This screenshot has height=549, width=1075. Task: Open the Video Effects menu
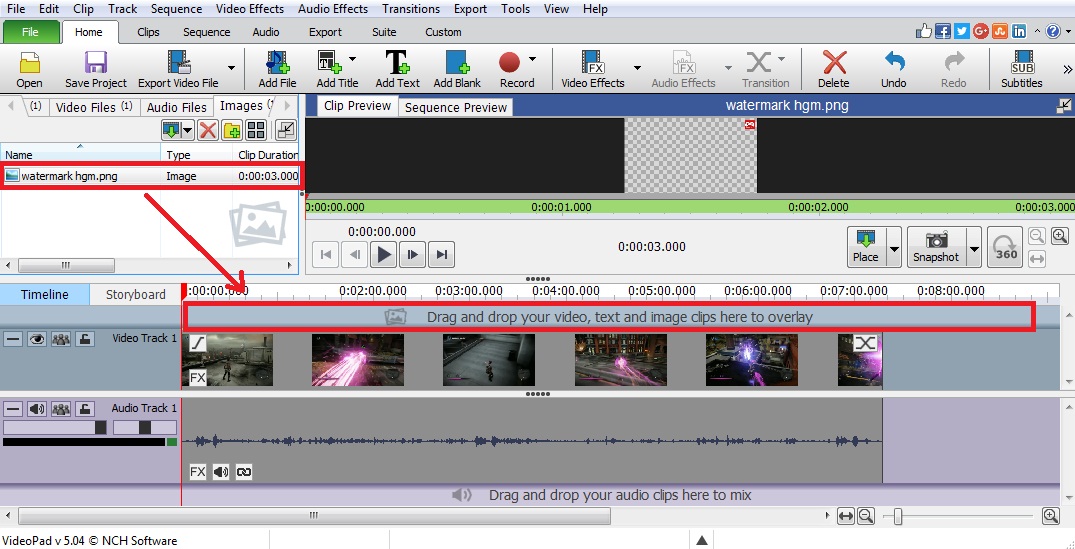250,9
